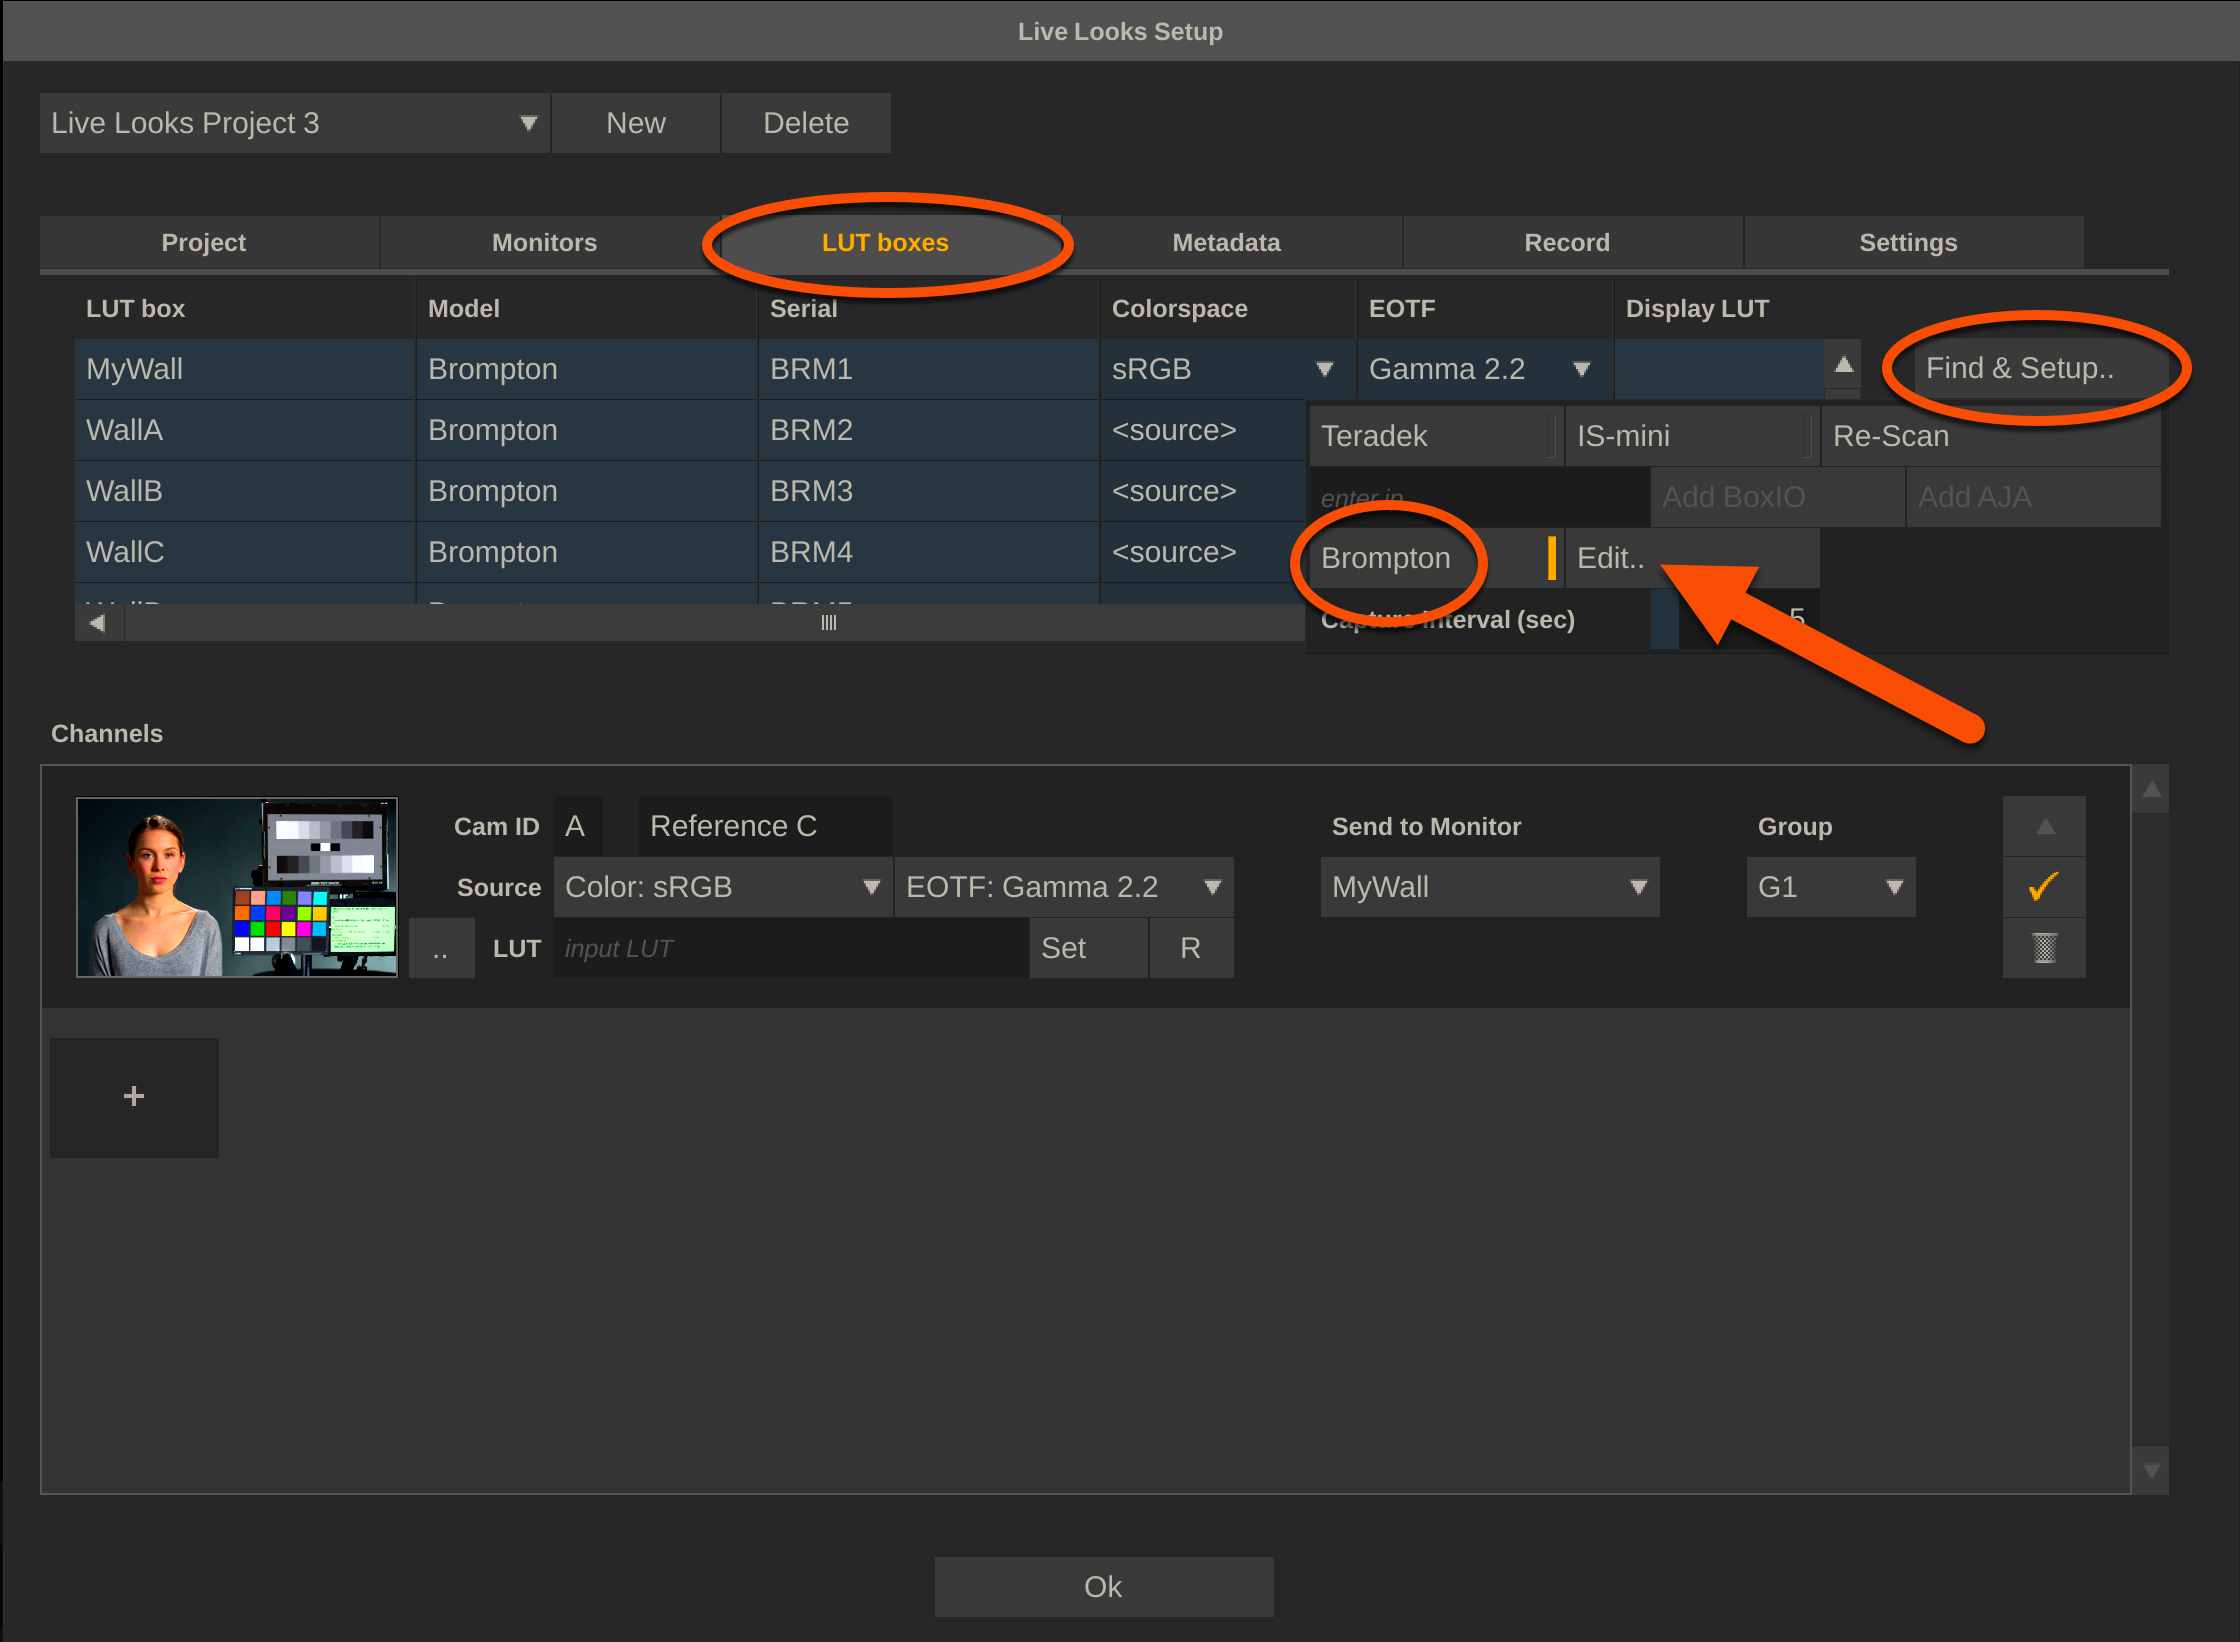Open the Send to Monitor MyWall dropdown
This screenshot has width=2240, height=1642.
[1489, 887]
